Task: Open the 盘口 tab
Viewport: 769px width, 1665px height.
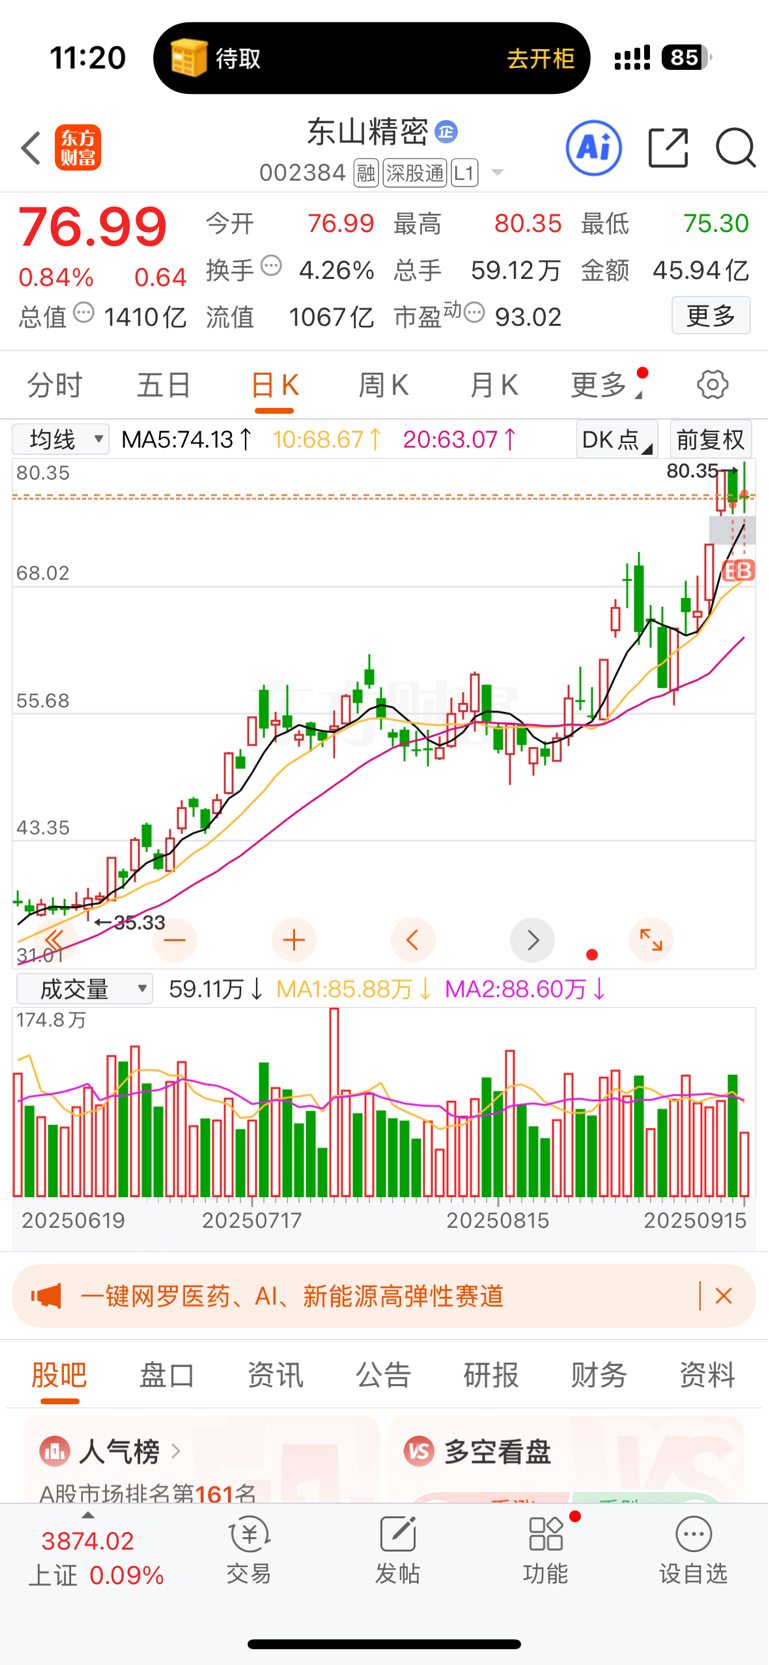Action: 167,1375
